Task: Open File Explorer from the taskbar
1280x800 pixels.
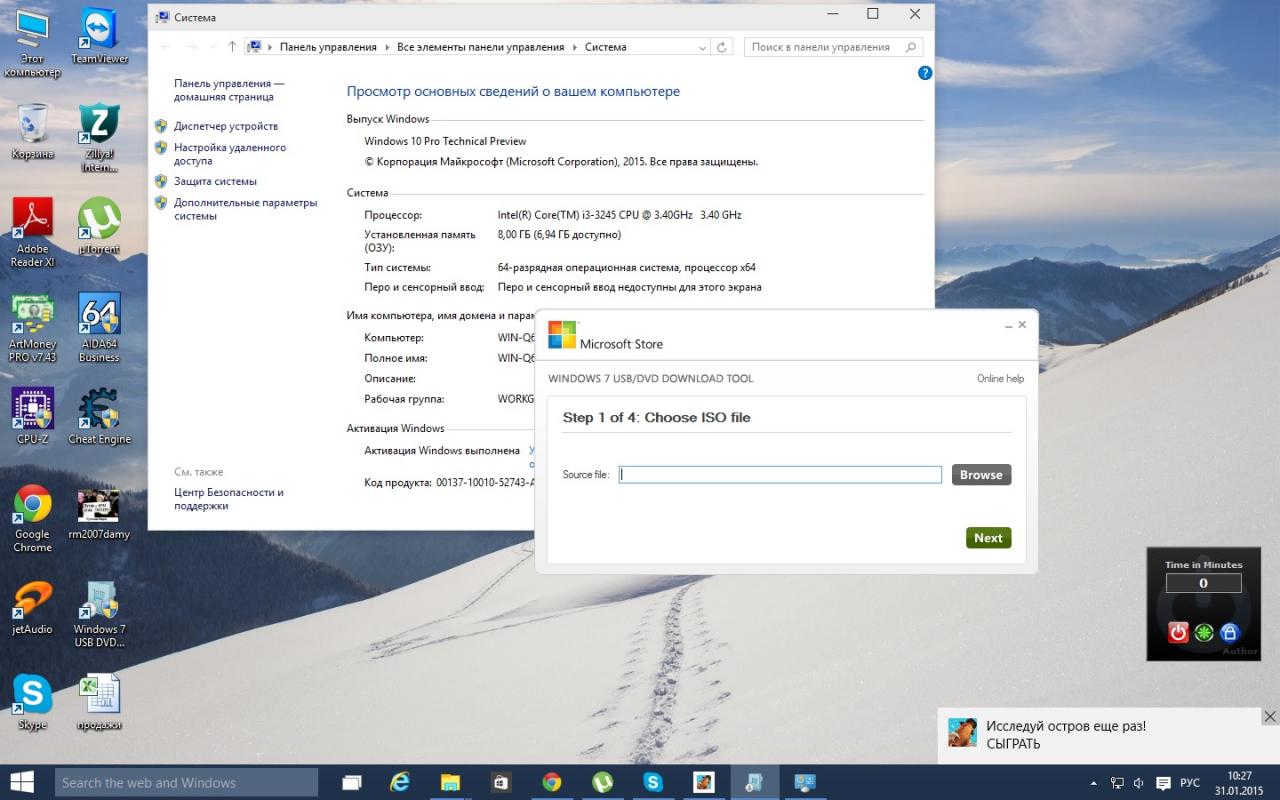Action: (451, 782)
